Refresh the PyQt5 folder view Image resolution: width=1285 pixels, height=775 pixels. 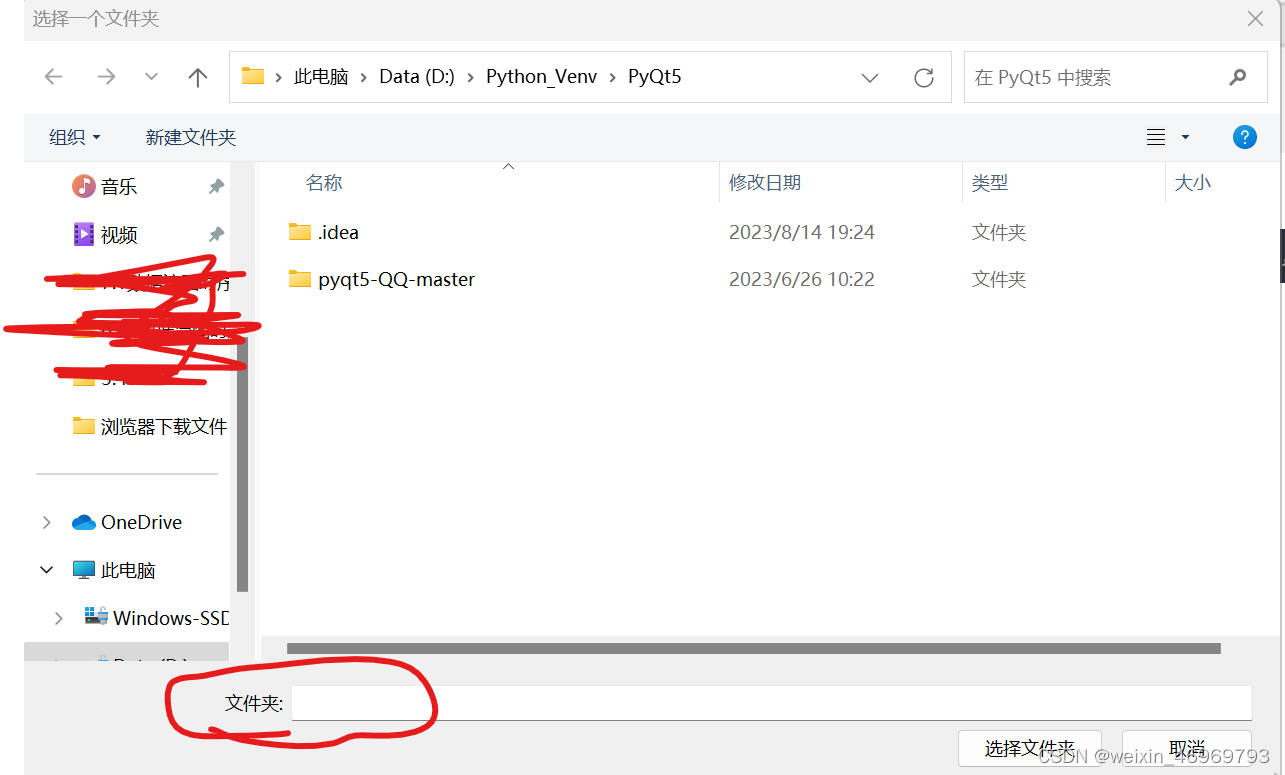click(x=924, y=77)
